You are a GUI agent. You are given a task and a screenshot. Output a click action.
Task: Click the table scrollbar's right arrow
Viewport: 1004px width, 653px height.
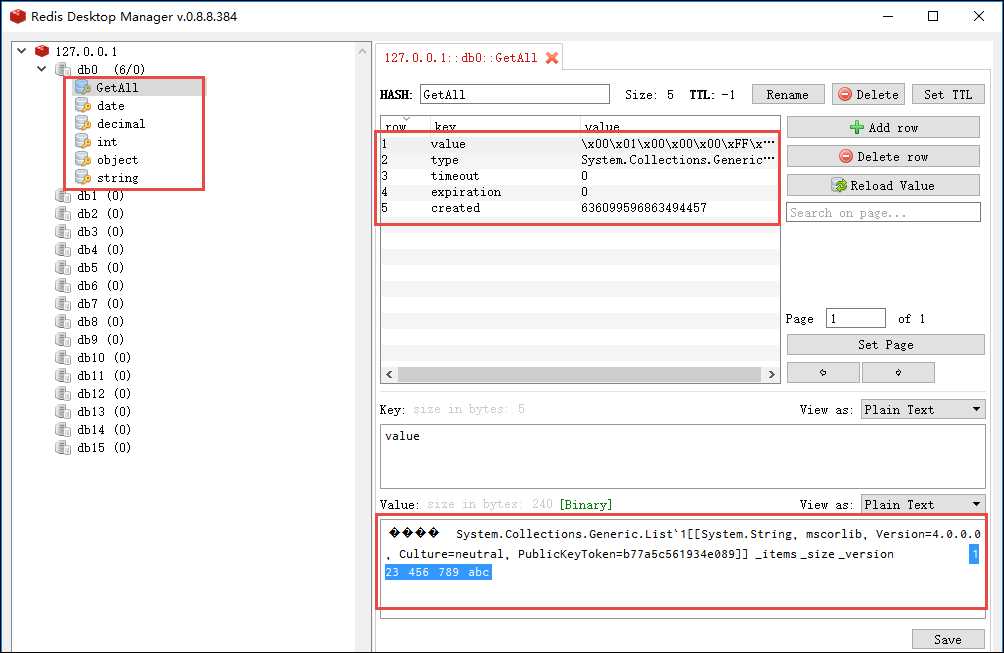click(771, 374)
